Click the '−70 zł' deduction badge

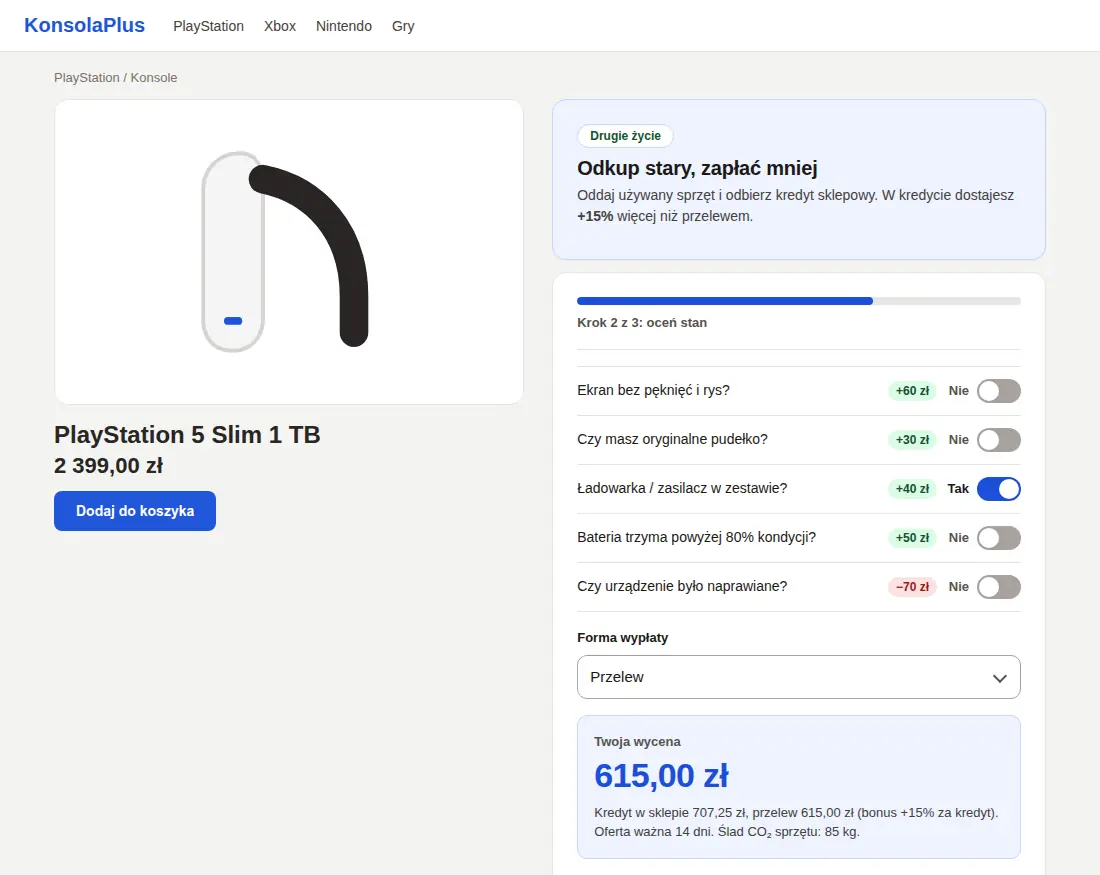click(912, 587)
